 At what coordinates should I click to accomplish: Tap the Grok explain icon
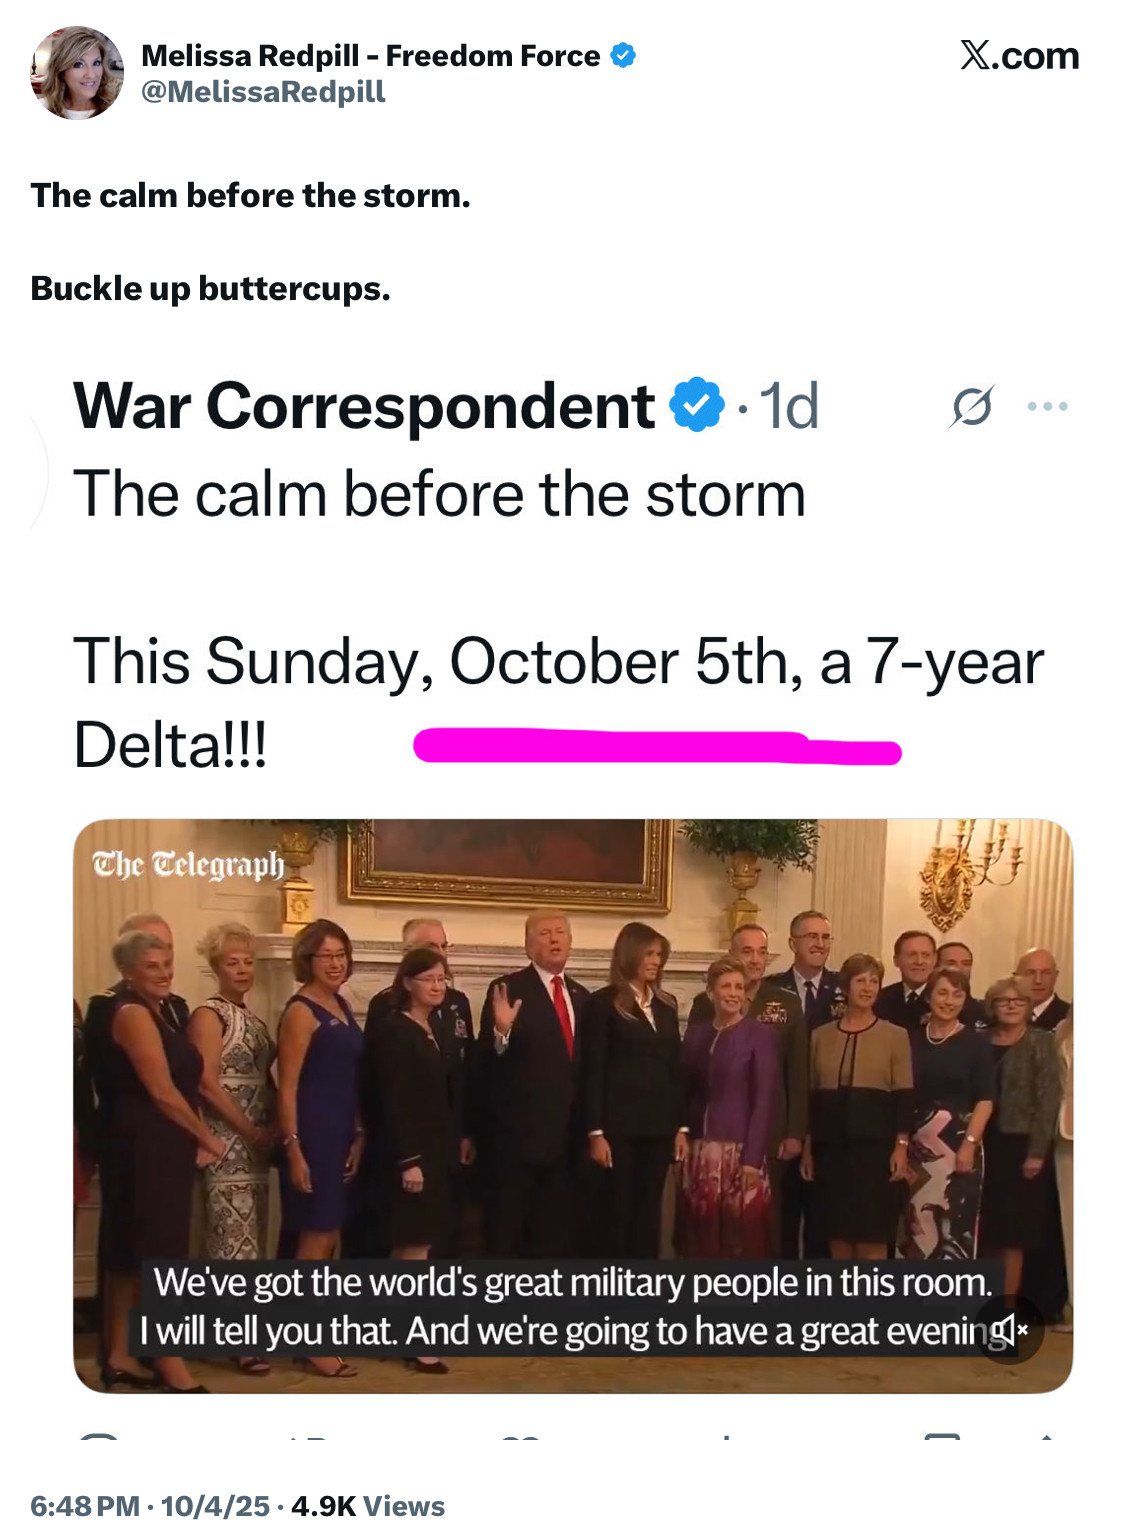pos(971,406)
